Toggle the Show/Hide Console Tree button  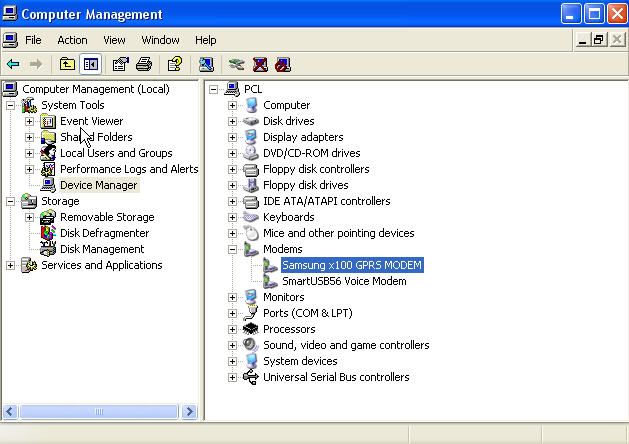(x=90, y=64)
